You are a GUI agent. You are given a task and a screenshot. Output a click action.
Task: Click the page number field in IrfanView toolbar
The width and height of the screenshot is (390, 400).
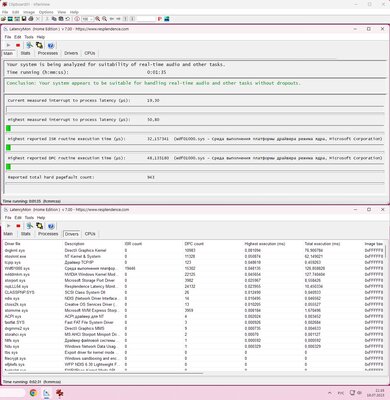click(x=146, y=19)
